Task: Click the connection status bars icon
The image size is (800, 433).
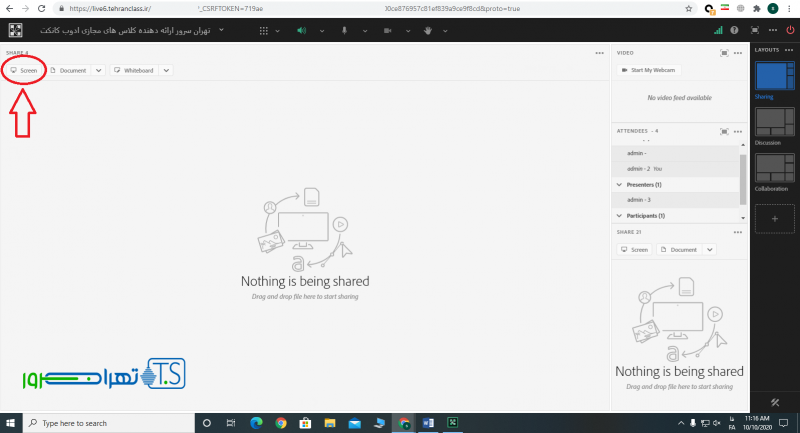Action: (718, 30)
